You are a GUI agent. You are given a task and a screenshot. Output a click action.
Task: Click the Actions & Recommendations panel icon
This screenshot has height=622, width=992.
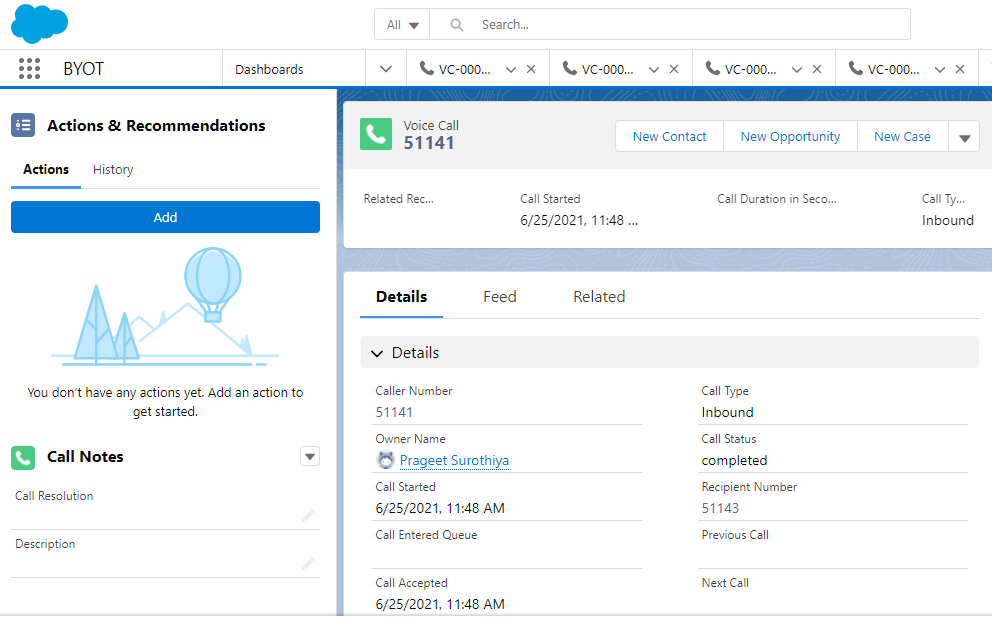tap(22, 125)
